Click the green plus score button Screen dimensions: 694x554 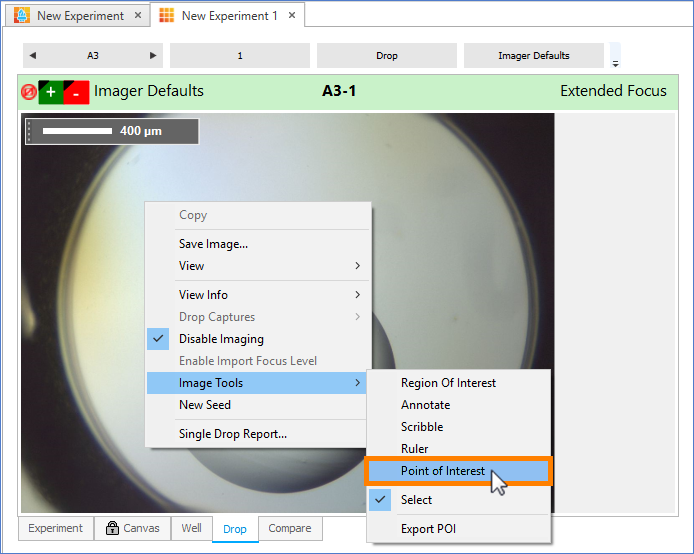pos(51,92)
